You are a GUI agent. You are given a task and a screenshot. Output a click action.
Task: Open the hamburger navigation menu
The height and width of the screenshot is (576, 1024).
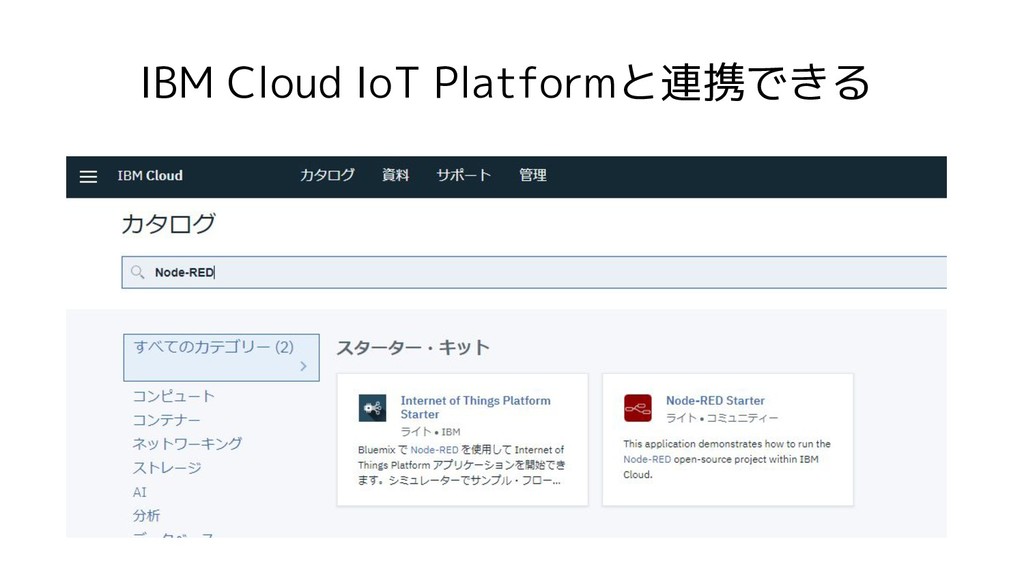pos(88,176)
